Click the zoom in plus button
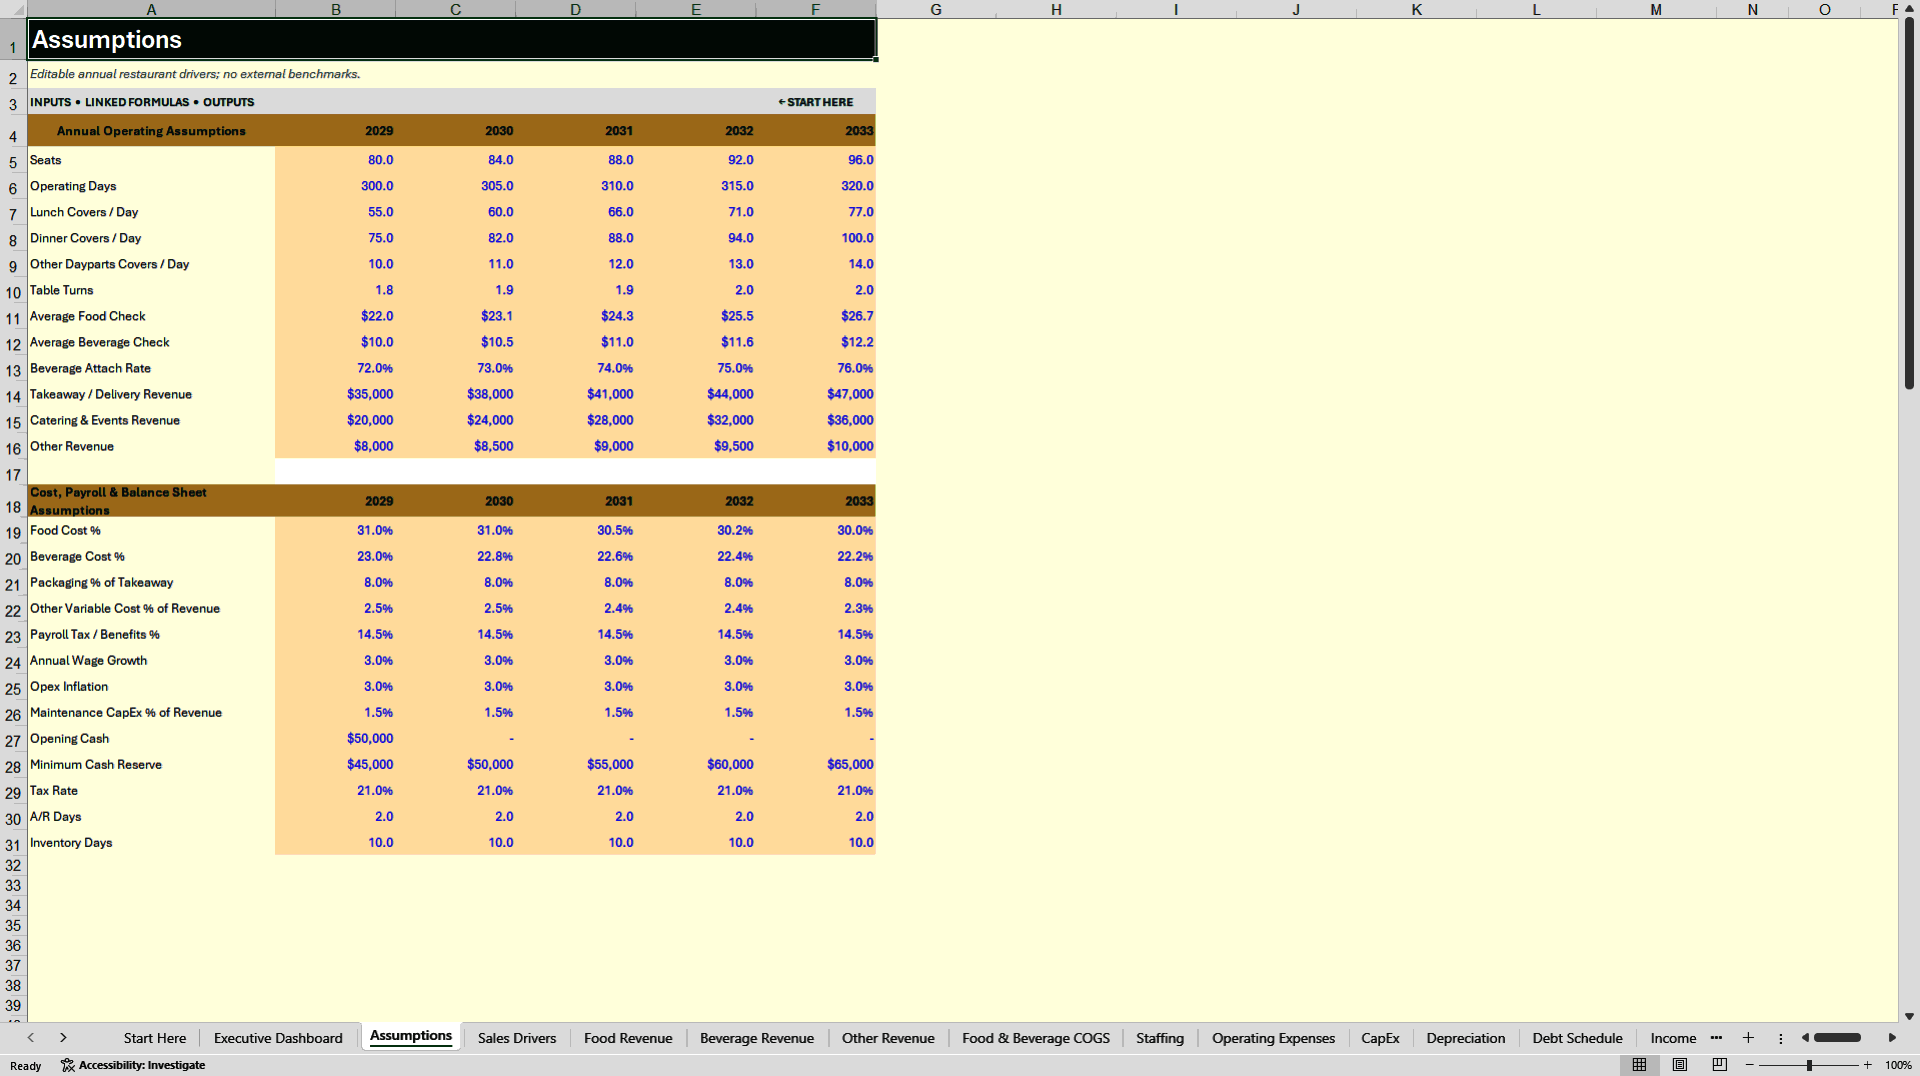 [1867, 1065]
